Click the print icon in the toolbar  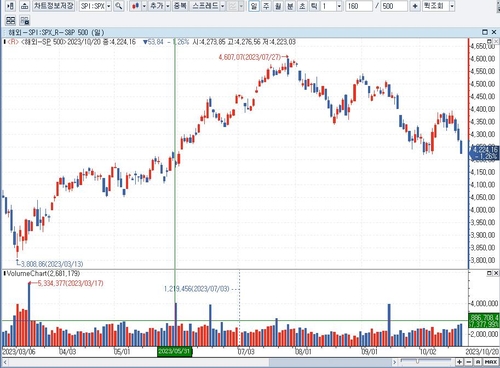24,6
